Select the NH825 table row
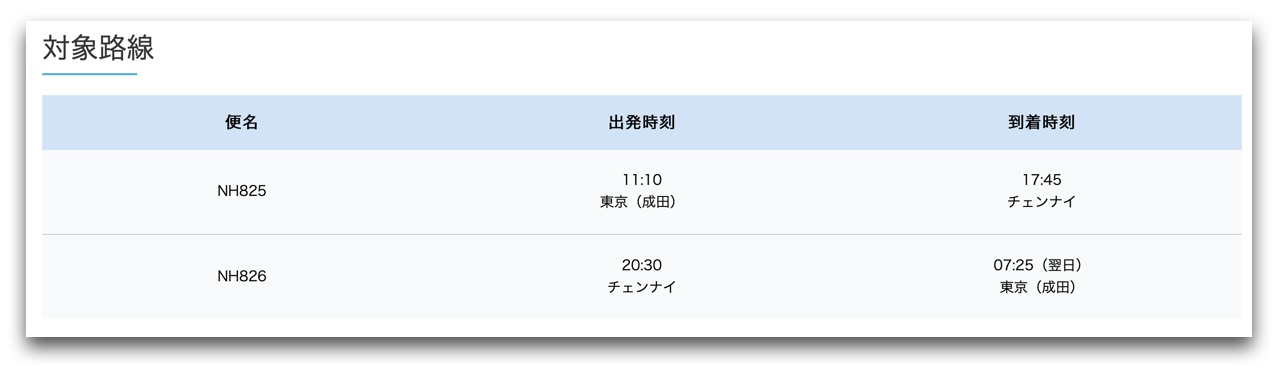The width and height of the screenshot is (1284, 382). tap(642, 192)
